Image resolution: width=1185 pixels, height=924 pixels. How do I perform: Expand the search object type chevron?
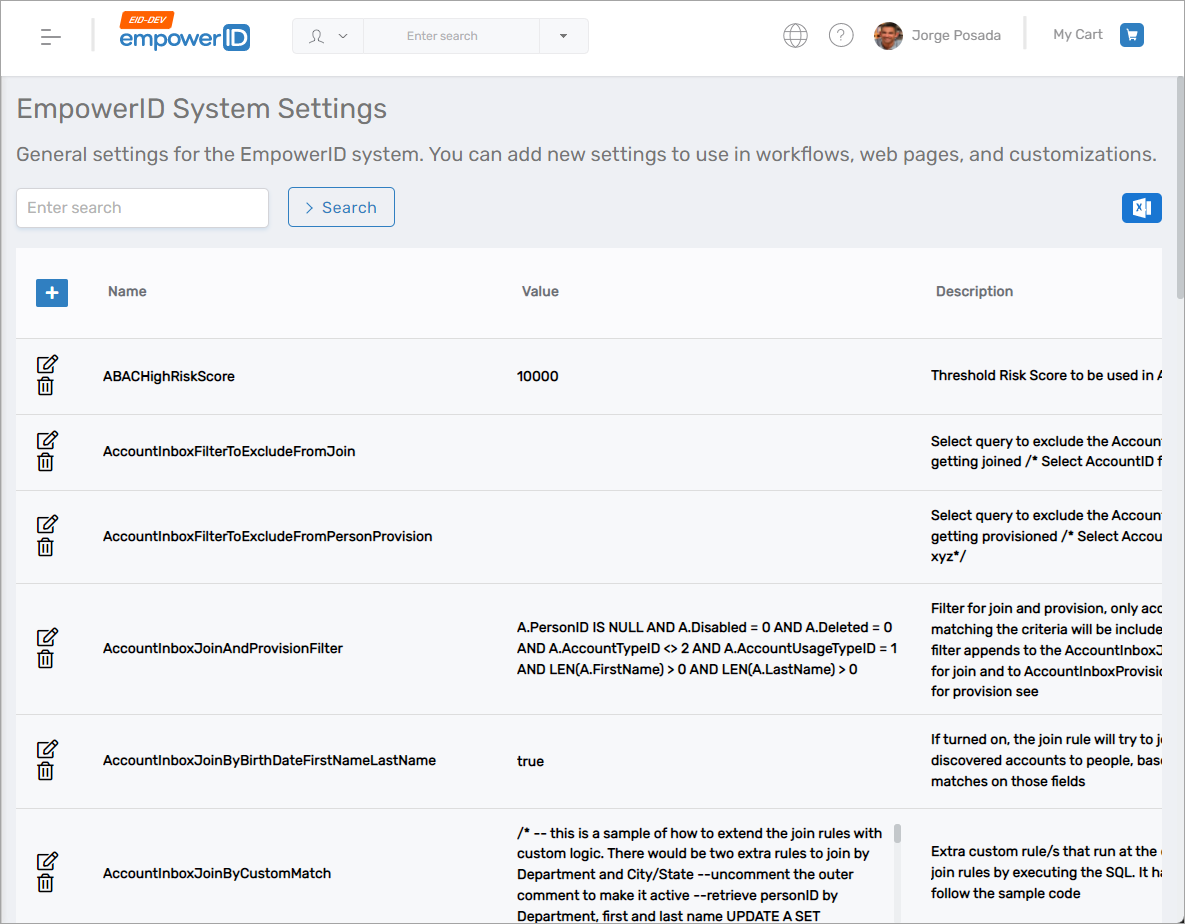340,35
